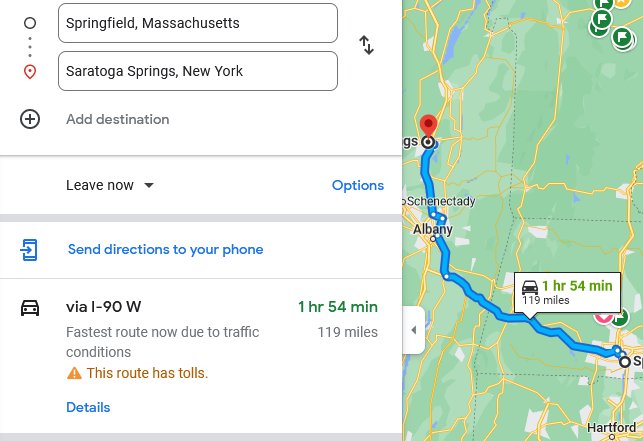This screenshot has width=643, height=441.
Task: Click the Springfield origin circle on map
Action: pyautogui.click(x=625, y=362)
